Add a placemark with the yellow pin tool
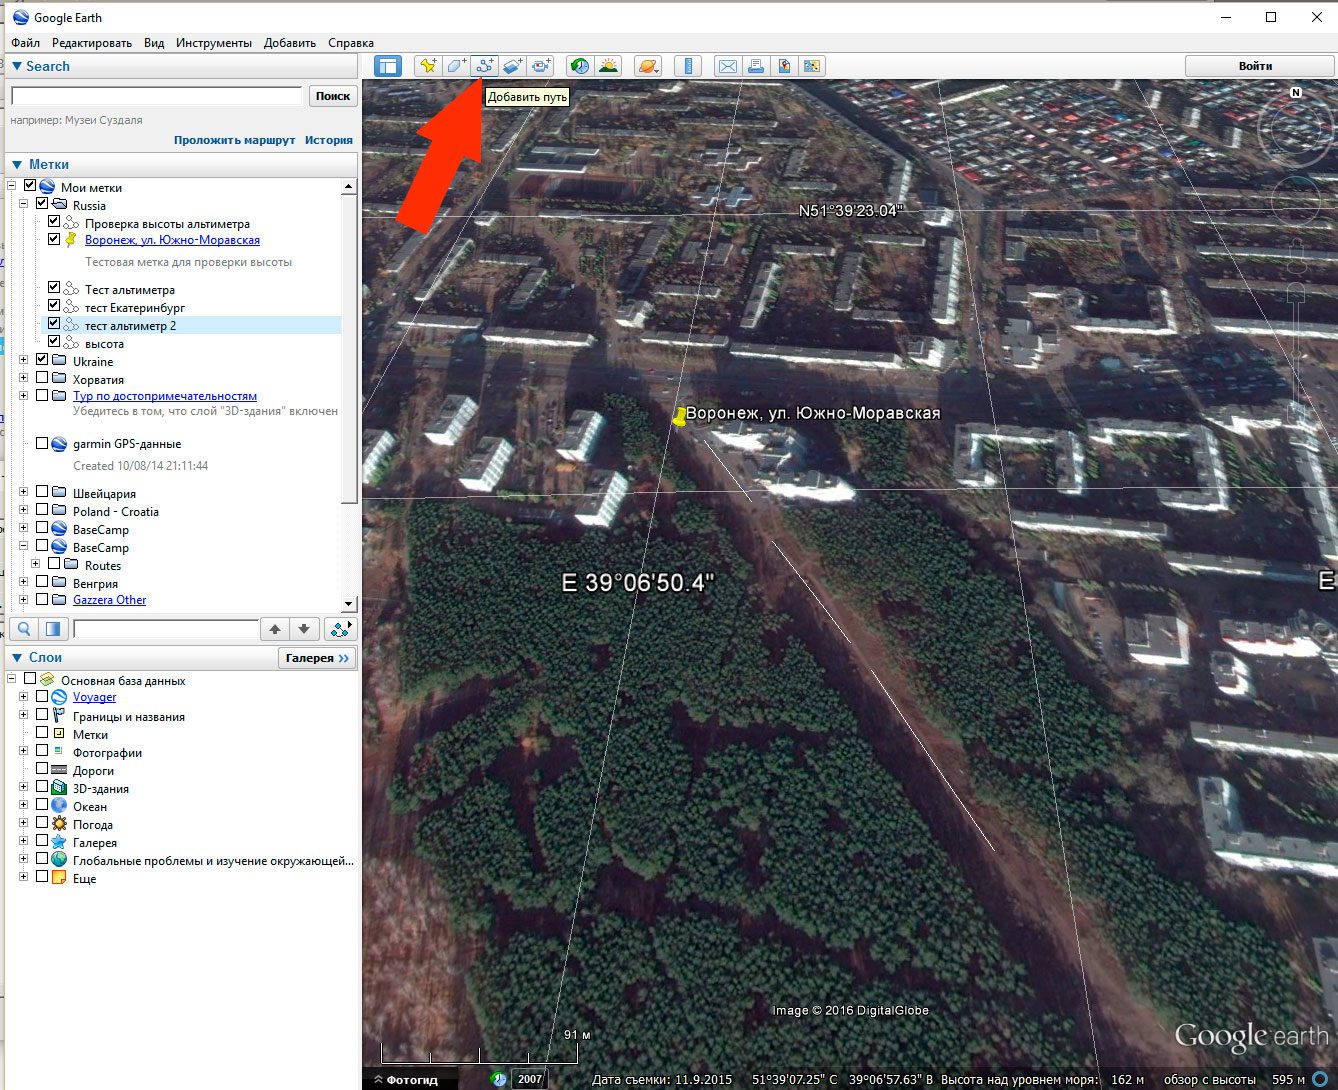This screenshot has height=1090, width=1338. point(428,66)
